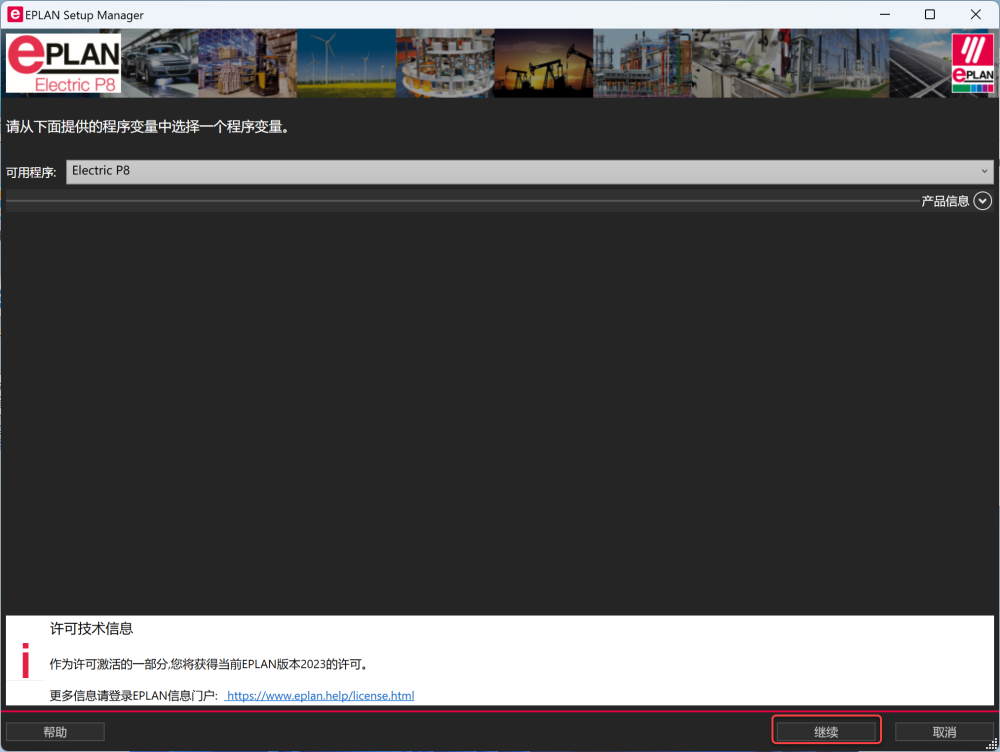
Task: Click the wind turbine banner image
Action: coord(346,63)
